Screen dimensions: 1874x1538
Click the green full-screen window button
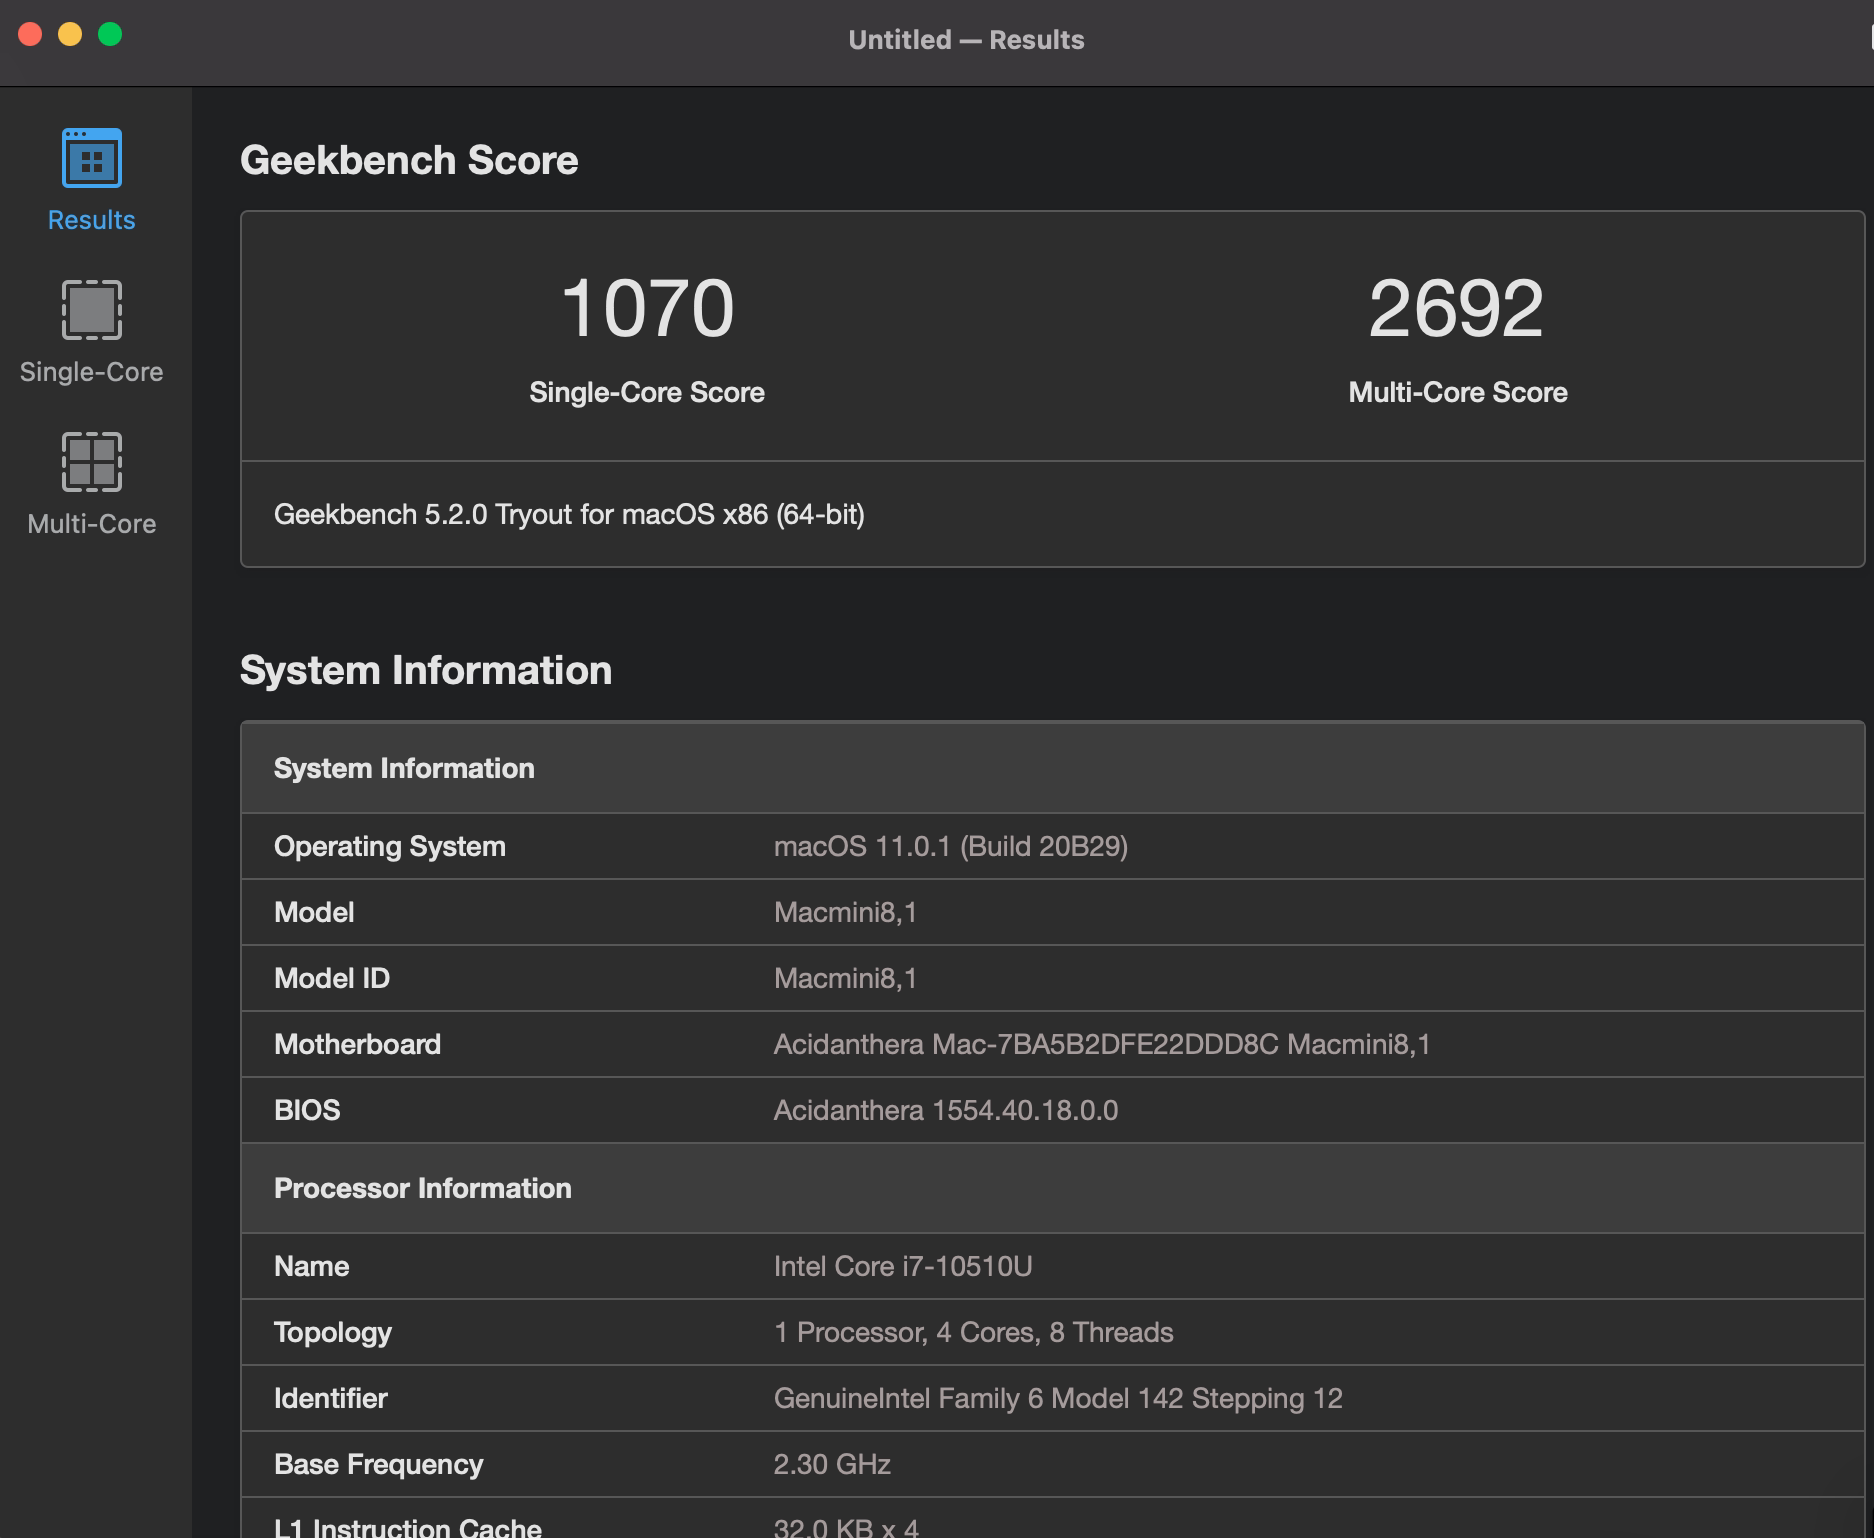[x=110, y=35]
